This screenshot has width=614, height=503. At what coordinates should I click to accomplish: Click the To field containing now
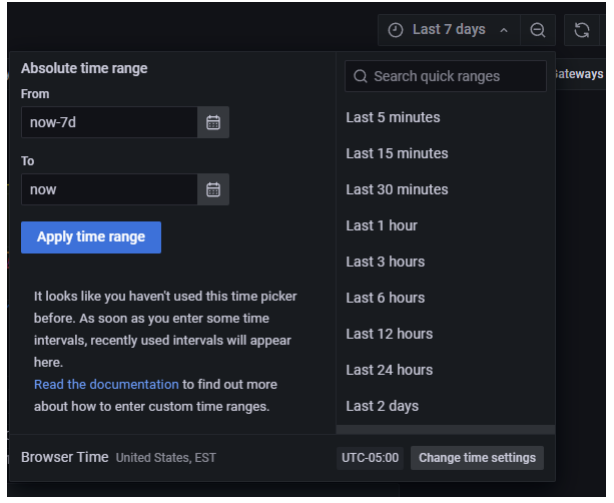pyautogui.click(x=108, y=189)
